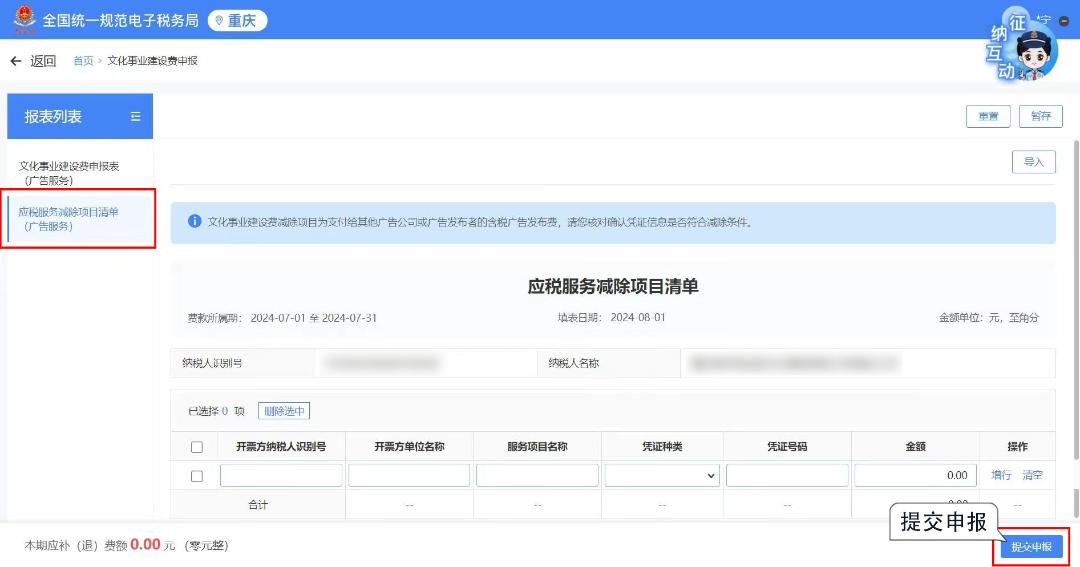
Task: Click the 重置 button
Action: (988, 116)
